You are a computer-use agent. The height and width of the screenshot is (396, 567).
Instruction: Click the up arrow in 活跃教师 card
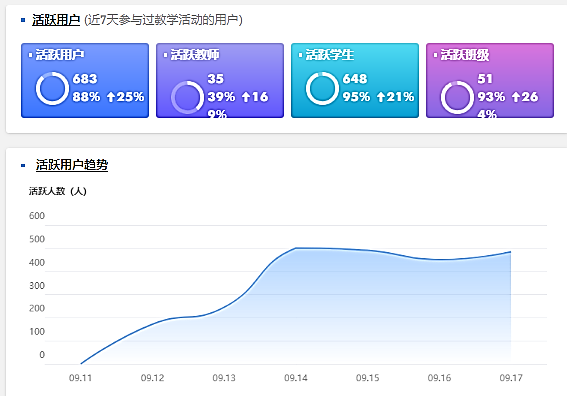click(246, 97)
